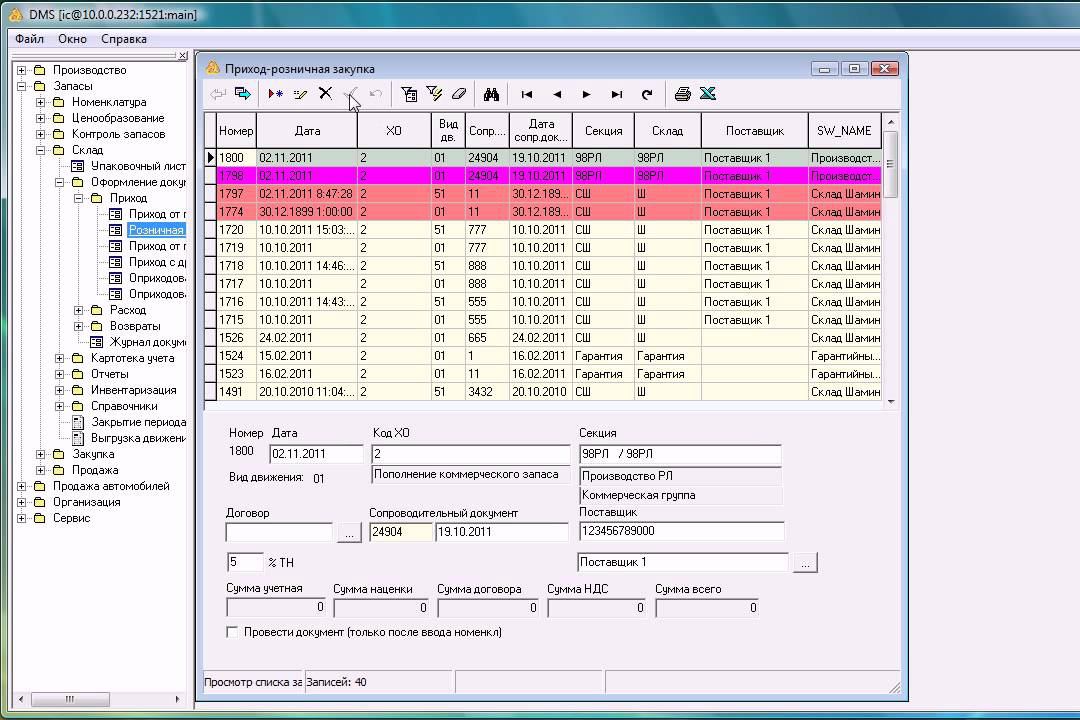The image size is (1080, 720).
Task: Click the refresh arrow icon
Action: click(647, 94)
